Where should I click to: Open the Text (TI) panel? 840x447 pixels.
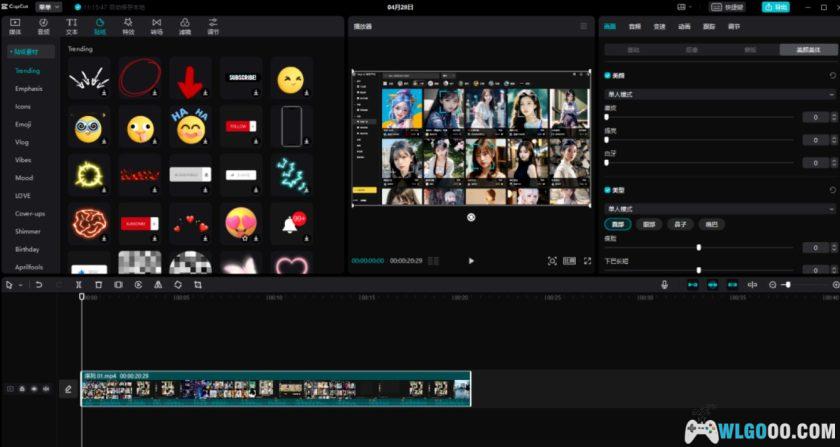[x=72, y=26]
